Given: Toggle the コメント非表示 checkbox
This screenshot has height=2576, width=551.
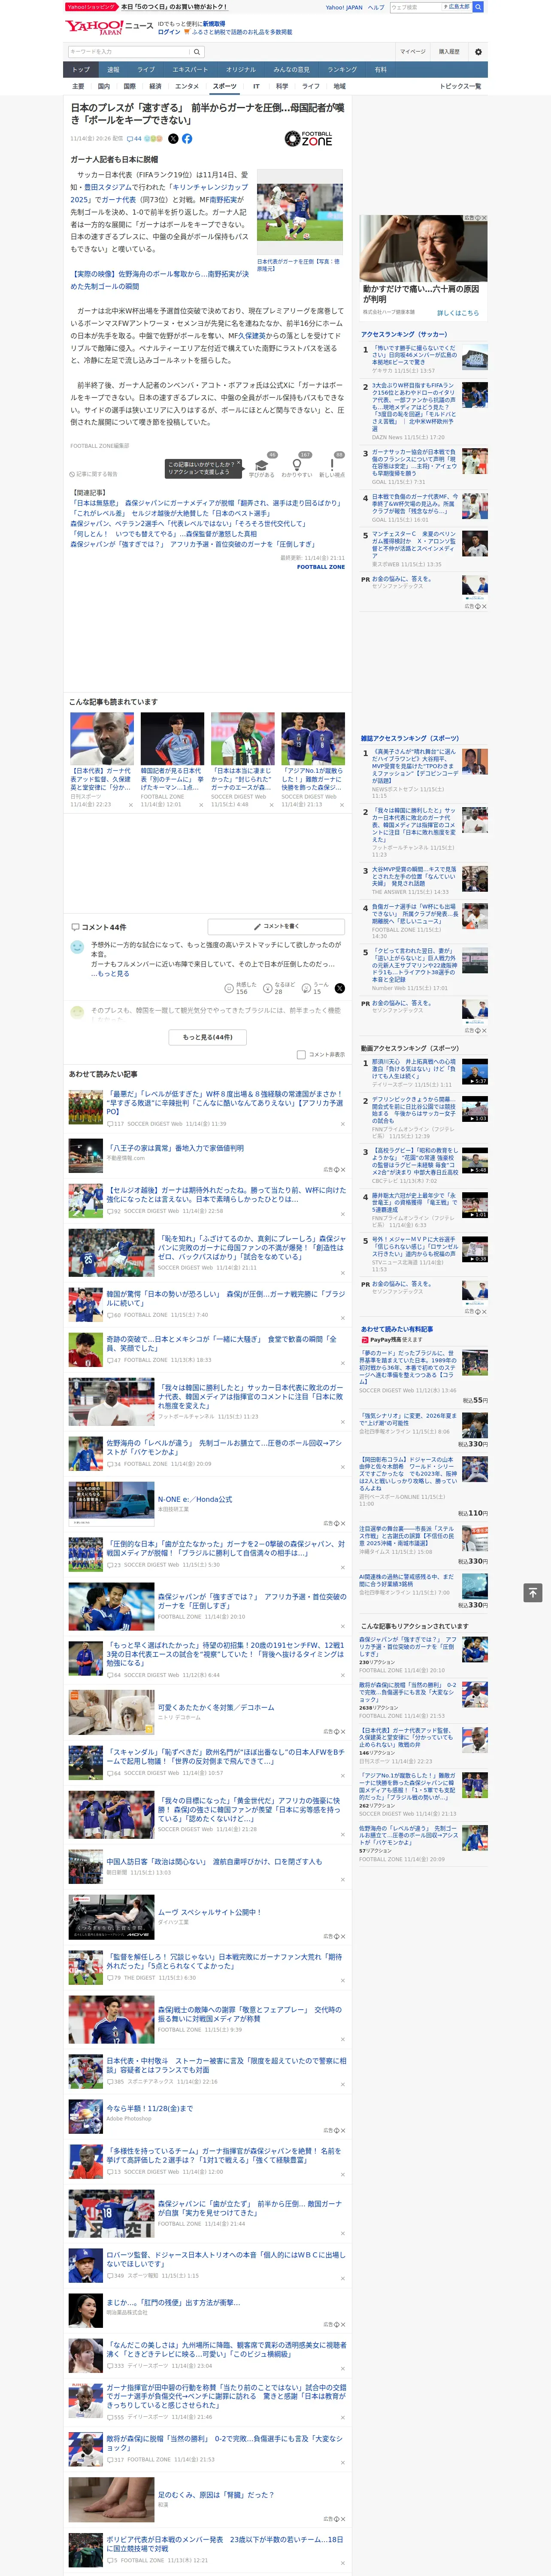Looking at the screenshot, I should pyautogui.click(x=301, y=1055).
